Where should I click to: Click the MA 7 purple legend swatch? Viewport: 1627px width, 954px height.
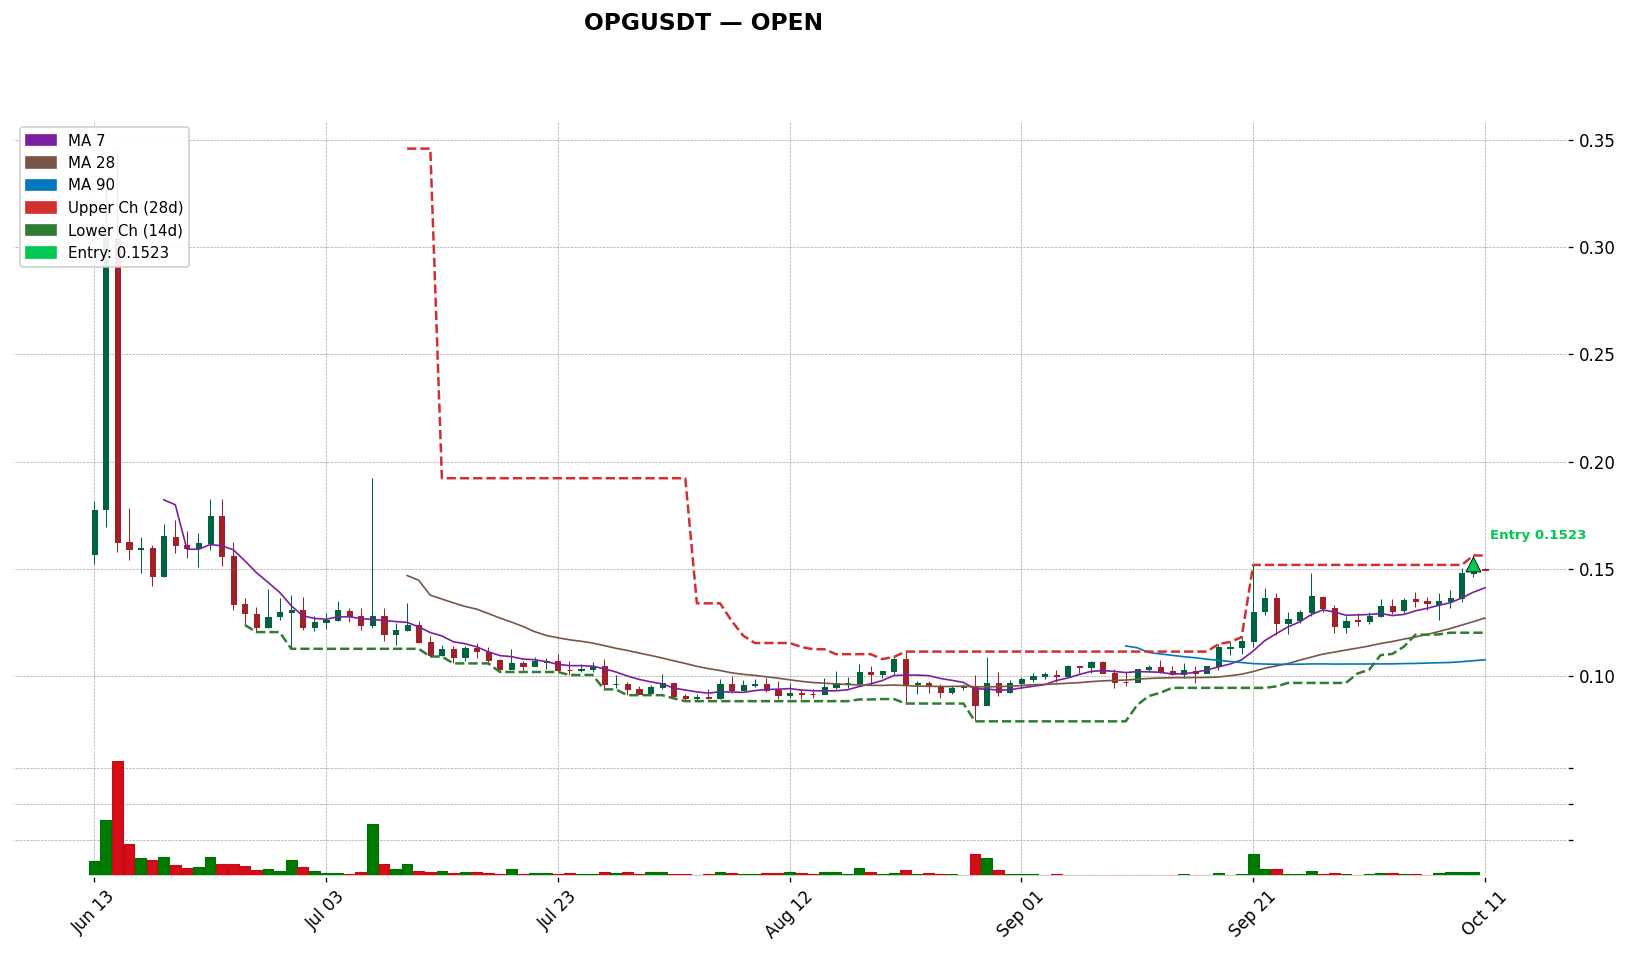[x=41, y=141]
